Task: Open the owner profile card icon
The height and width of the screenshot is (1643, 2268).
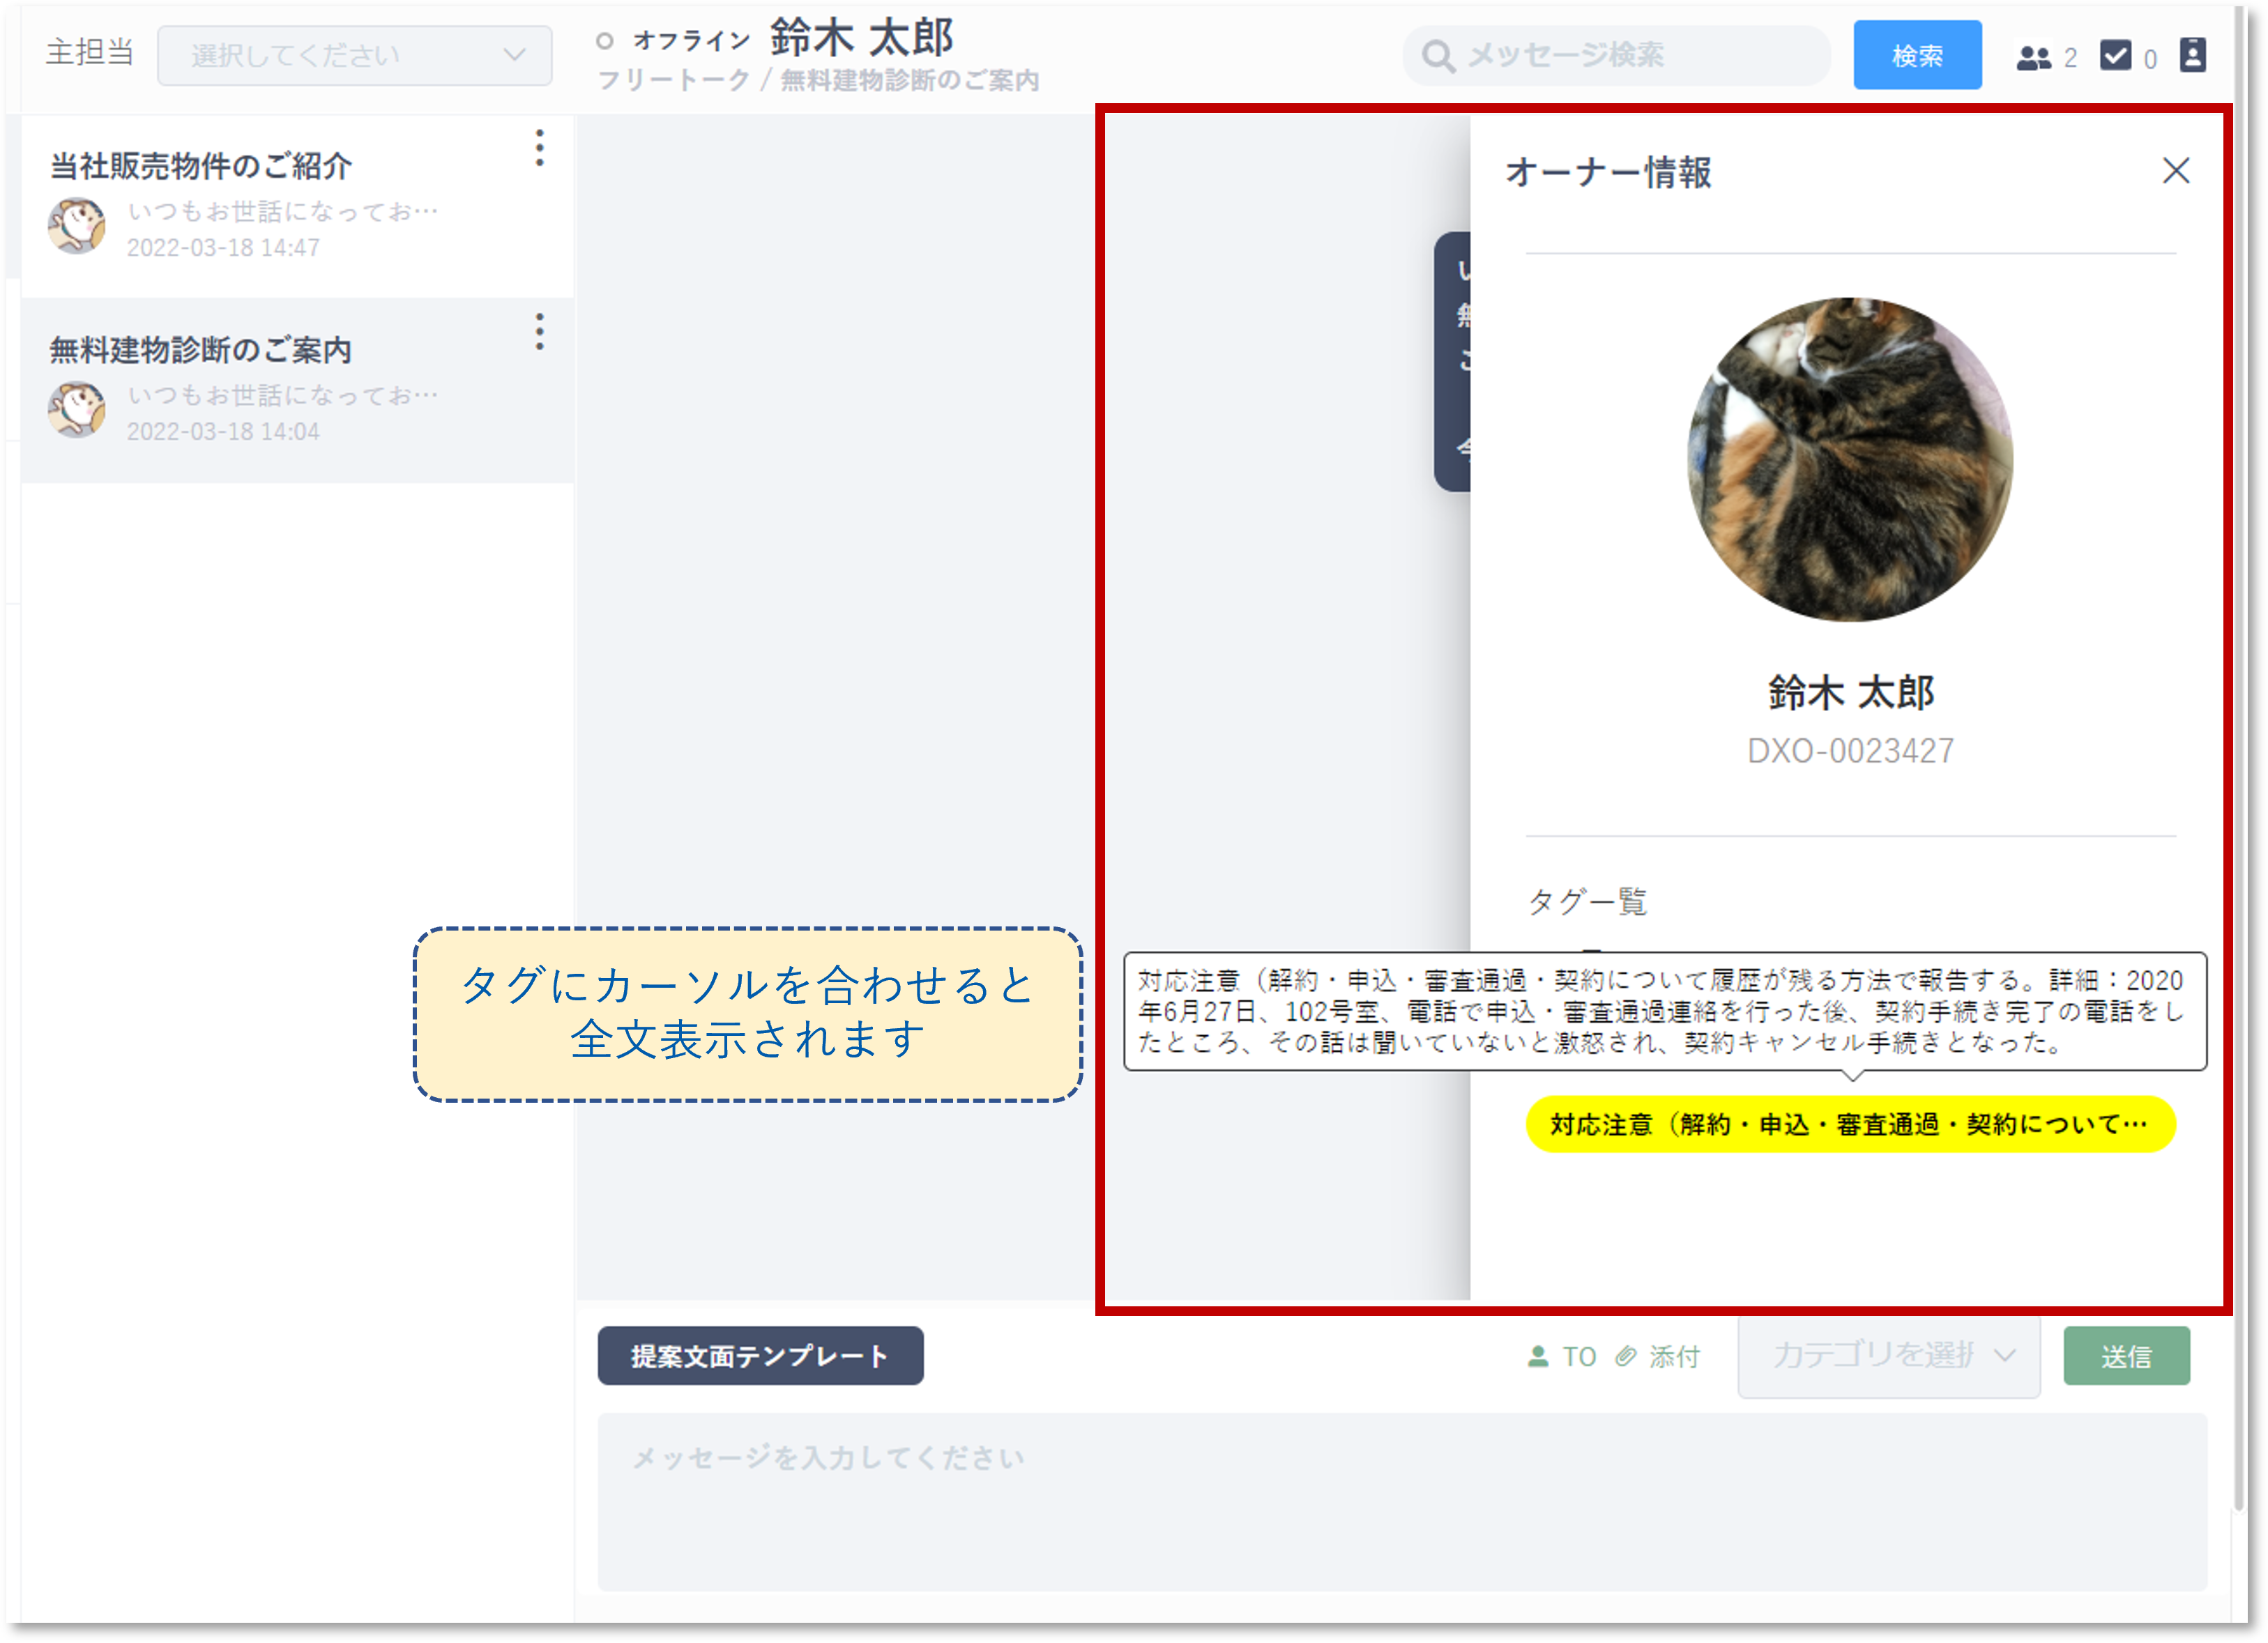Action: coord(2192,55)
